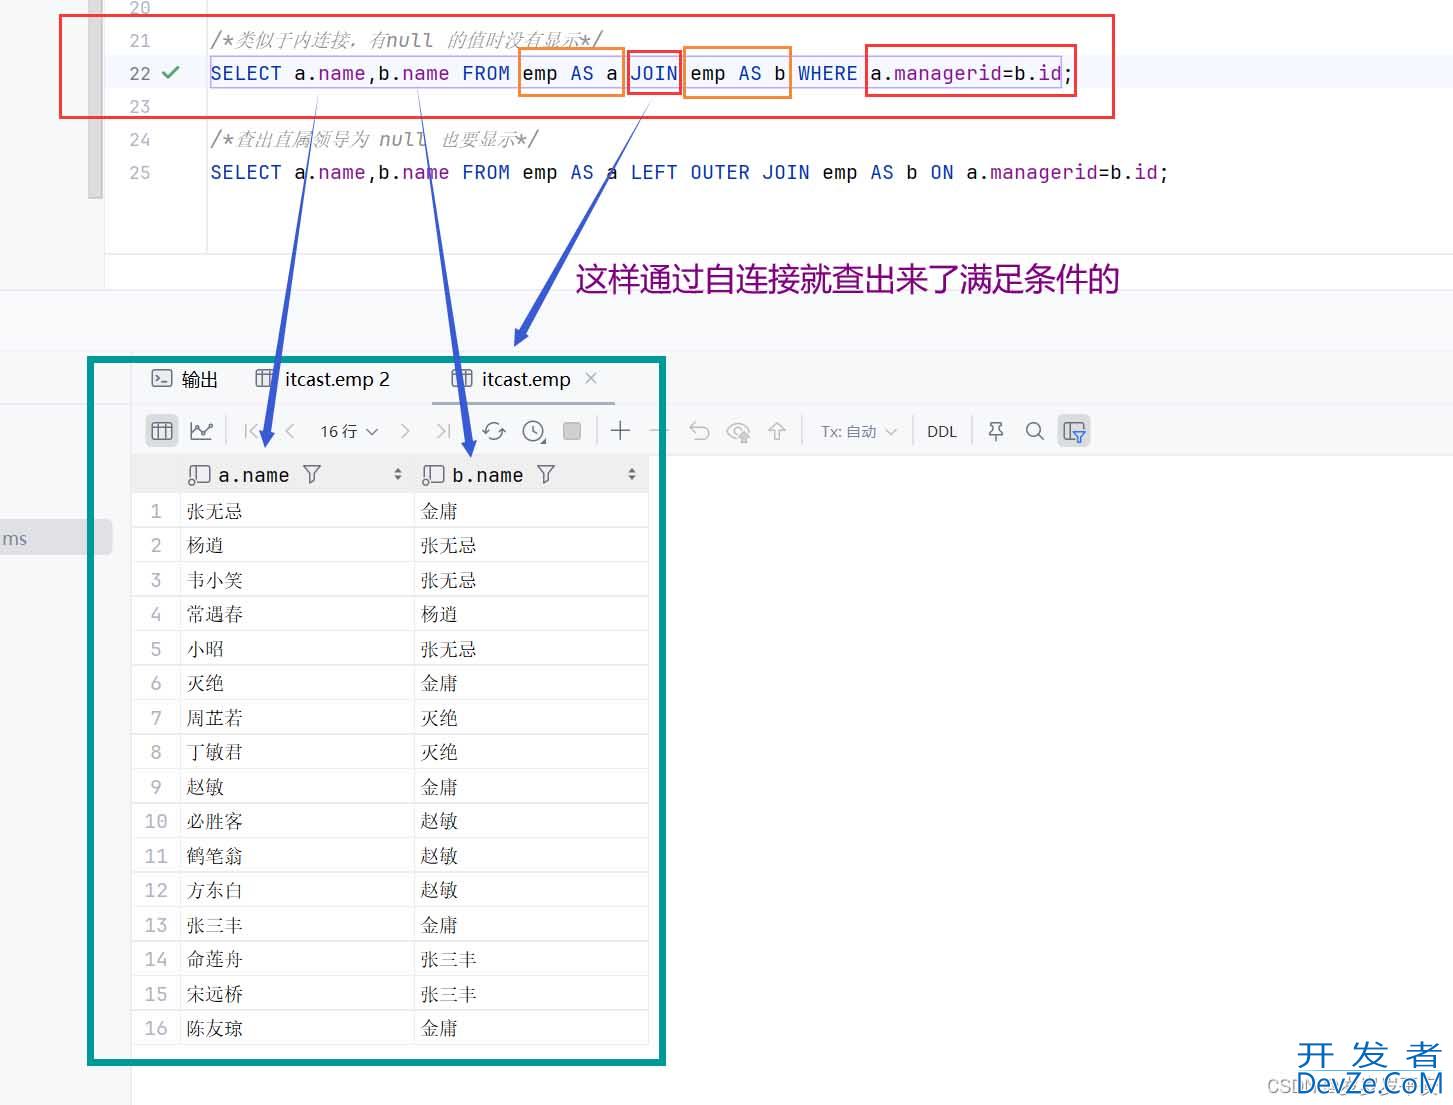
Task: Click the LEFT OUTER JOIN keyword on line 25
Action: point(720,172)
